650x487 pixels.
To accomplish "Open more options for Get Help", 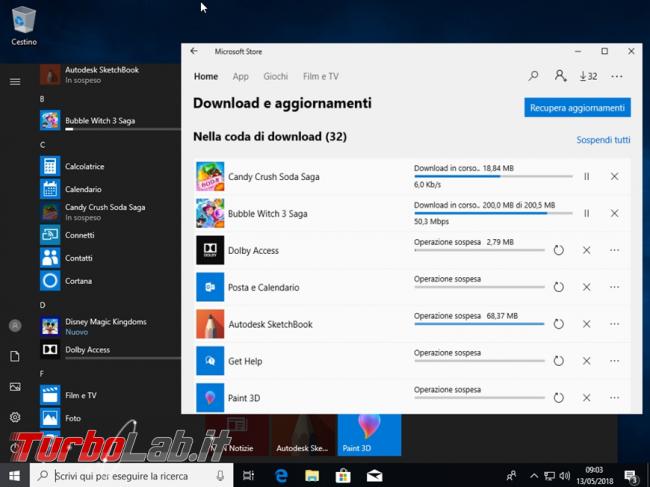I will [x=614, y=361].
